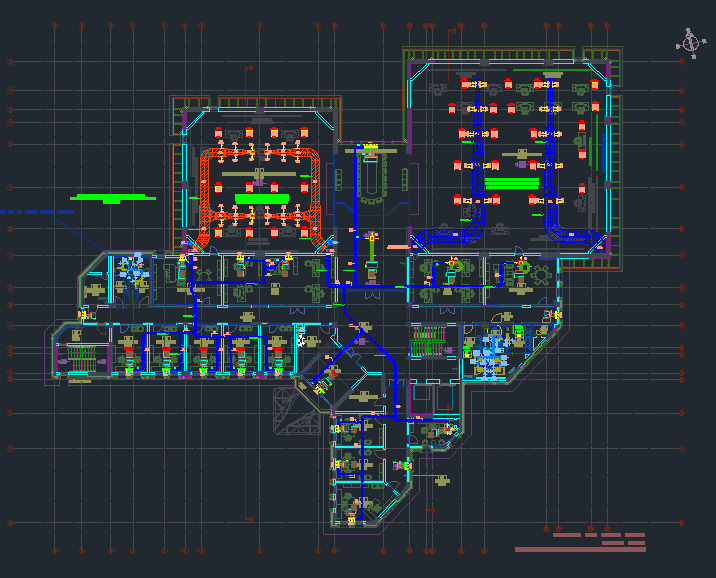This screenshot has width=716, height=578.
Task: Select the green rectangle inside the orange duct loop
Action: [x=261, y=198]
